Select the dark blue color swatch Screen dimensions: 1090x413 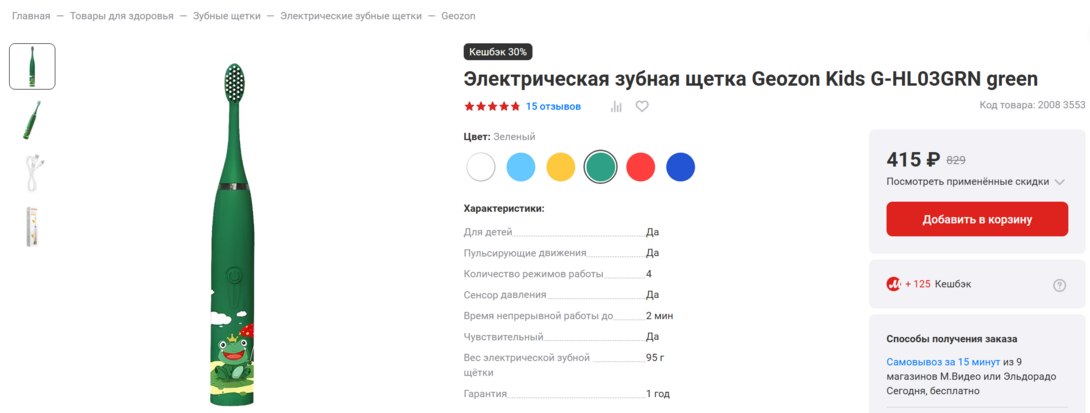(x=680, y=167)
